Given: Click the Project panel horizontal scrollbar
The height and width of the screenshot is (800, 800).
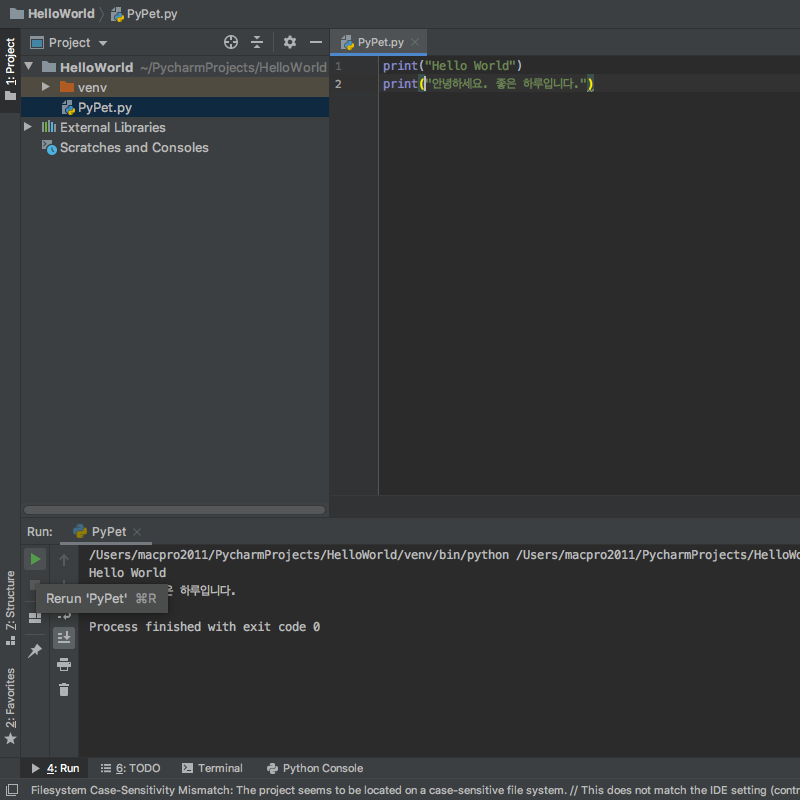Looking at the screenshot, I should (174, 510).
